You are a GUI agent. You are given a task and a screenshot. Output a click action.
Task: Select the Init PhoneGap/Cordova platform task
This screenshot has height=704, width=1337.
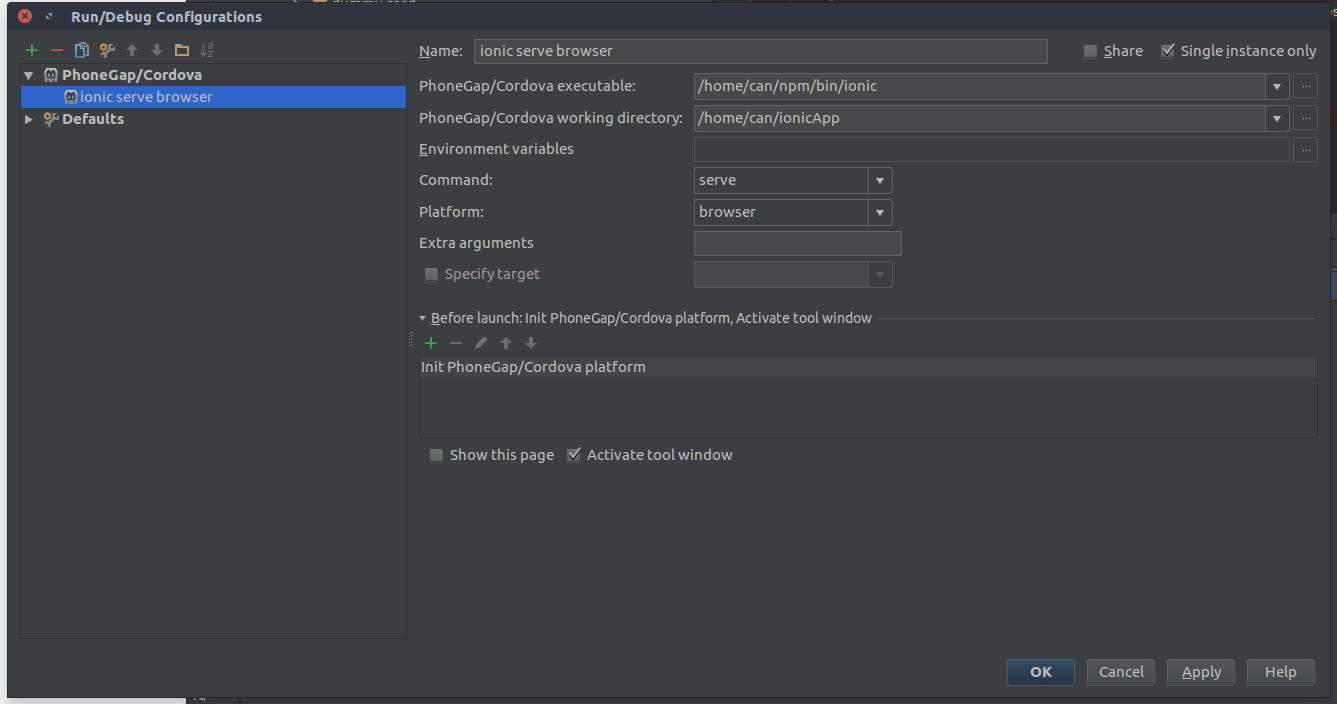pos(533,367)
